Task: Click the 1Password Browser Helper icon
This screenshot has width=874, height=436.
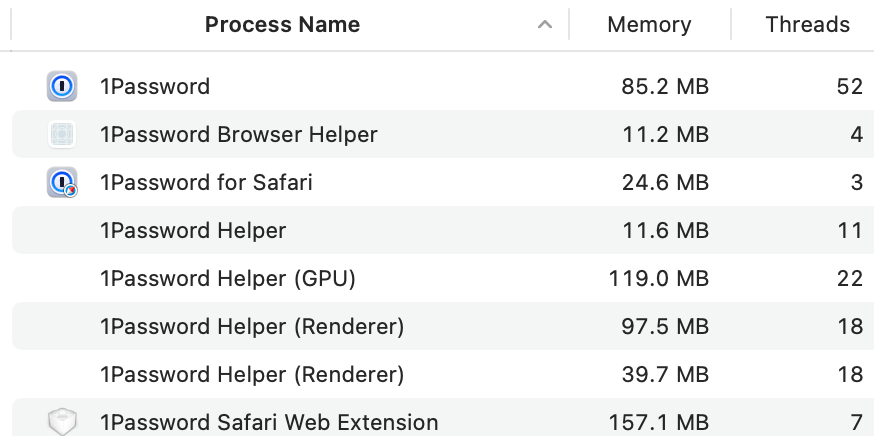Action: (x=62, y=135)
